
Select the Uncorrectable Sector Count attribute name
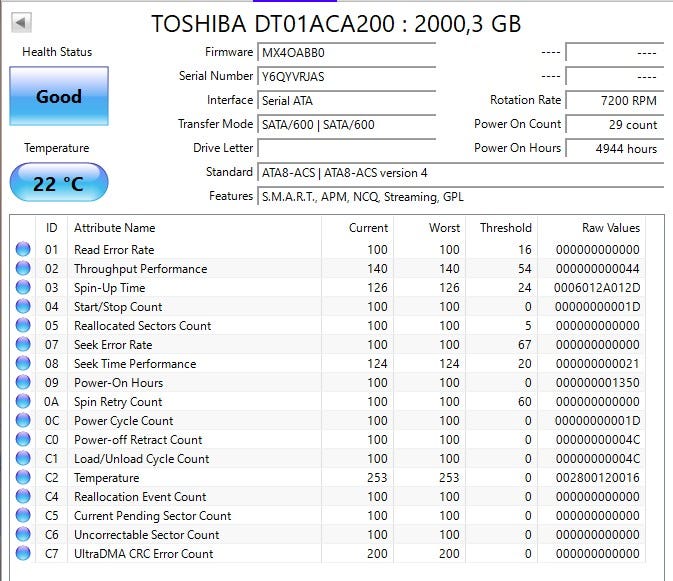click(x=146, y=534)
